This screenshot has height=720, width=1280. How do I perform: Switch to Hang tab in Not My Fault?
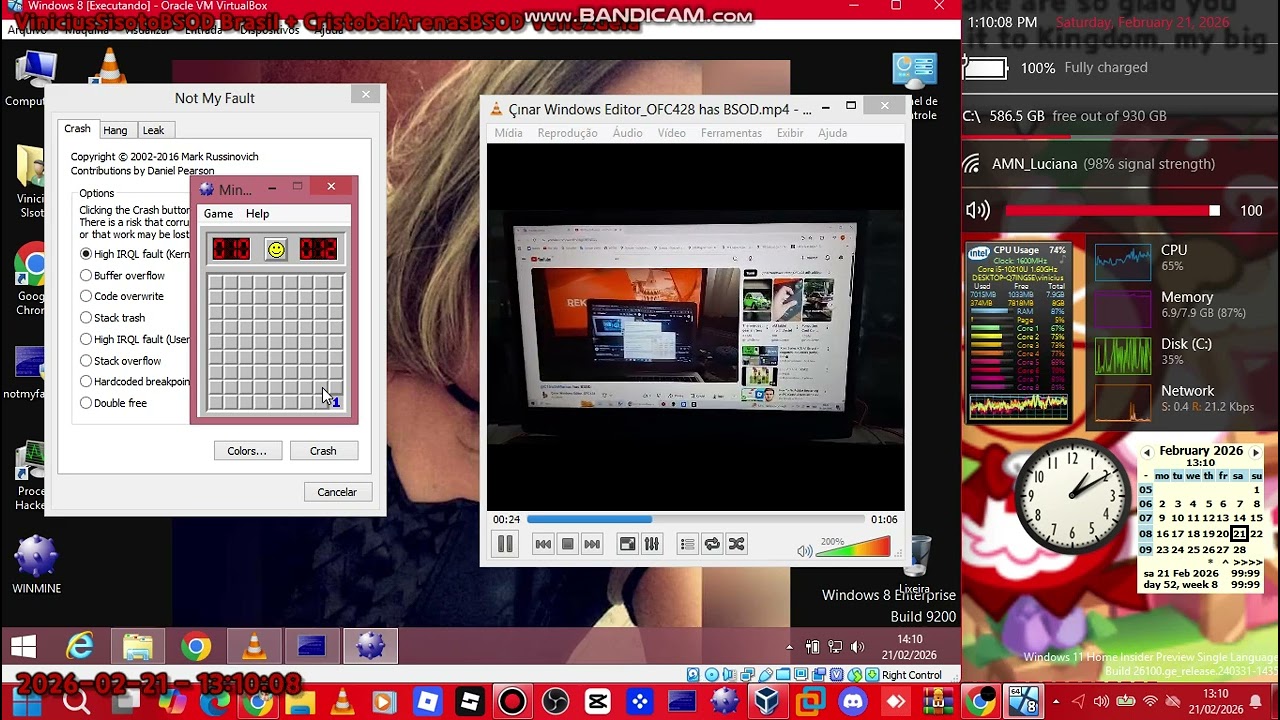tap(115, 130)
